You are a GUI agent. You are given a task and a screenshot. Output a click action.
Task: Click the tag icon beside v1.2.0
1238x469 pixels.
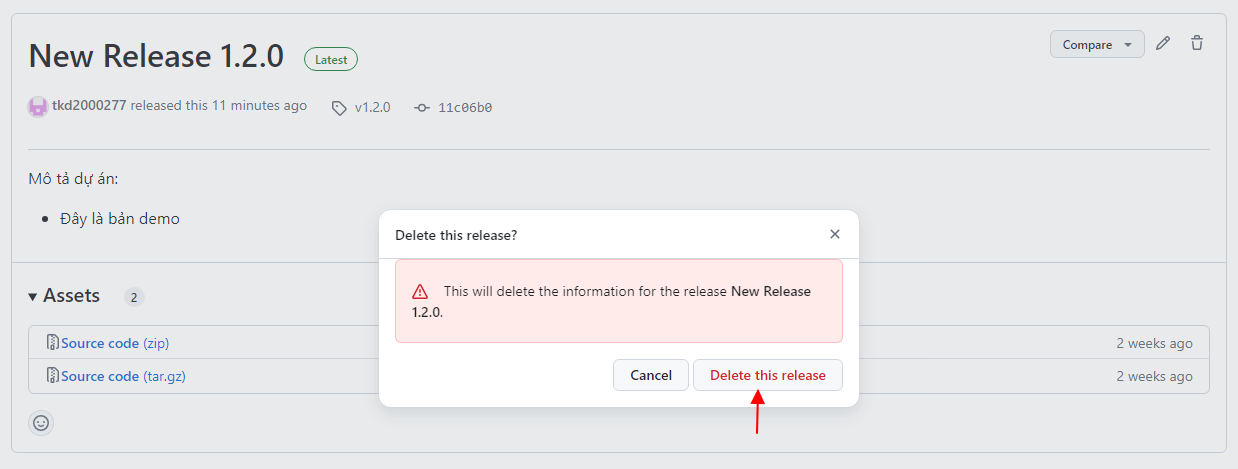[x=340, y=107]
